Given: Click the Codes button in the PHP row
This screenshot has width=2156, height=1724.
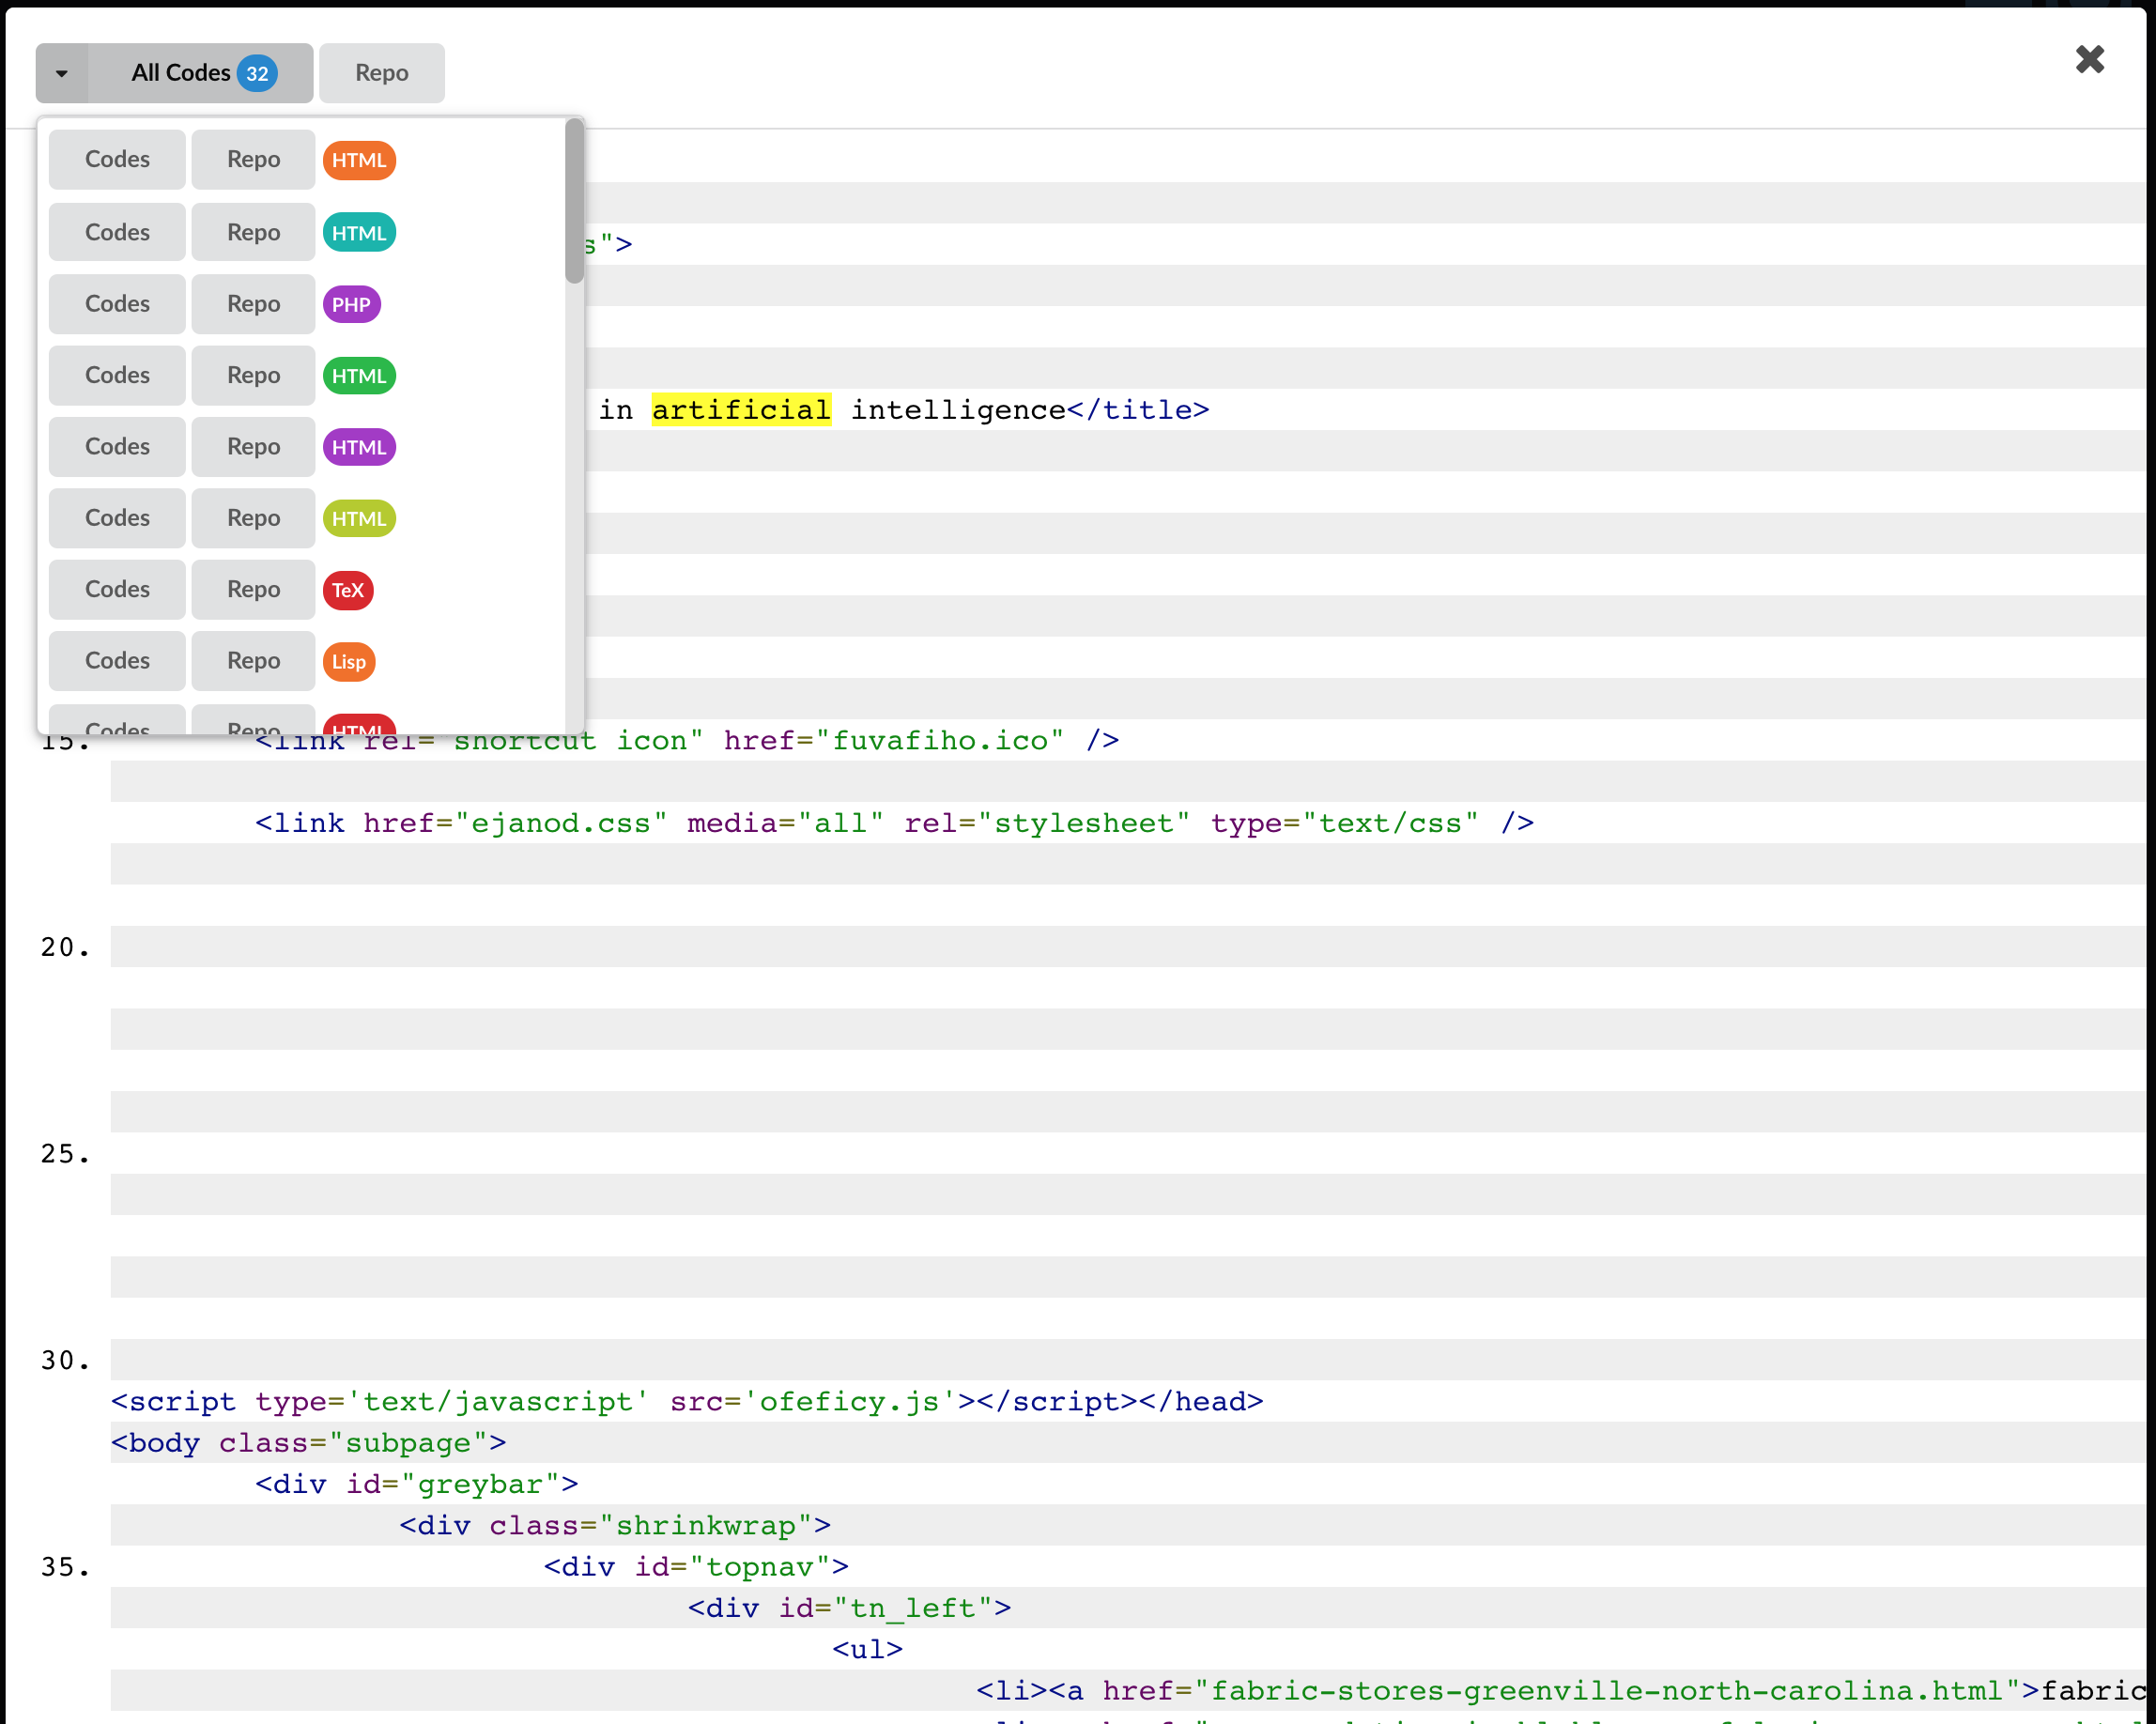Looking at the screenshot, I should (116, 304).
